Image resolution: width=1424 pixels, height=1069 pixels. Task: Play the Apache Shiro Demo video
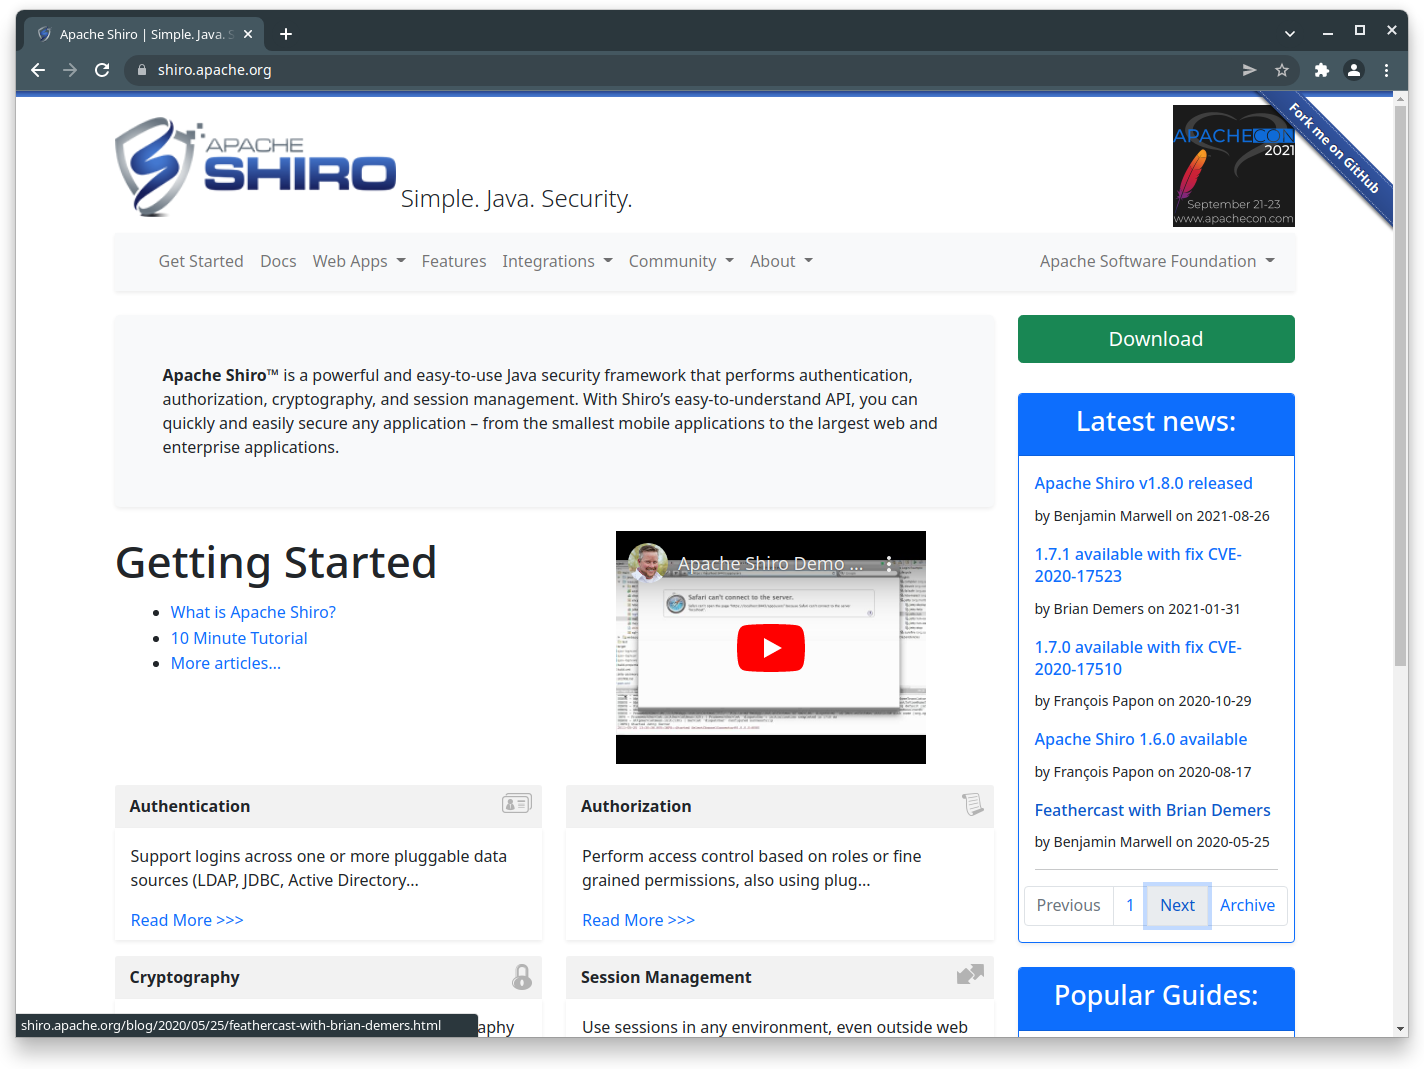coord(770,648)
